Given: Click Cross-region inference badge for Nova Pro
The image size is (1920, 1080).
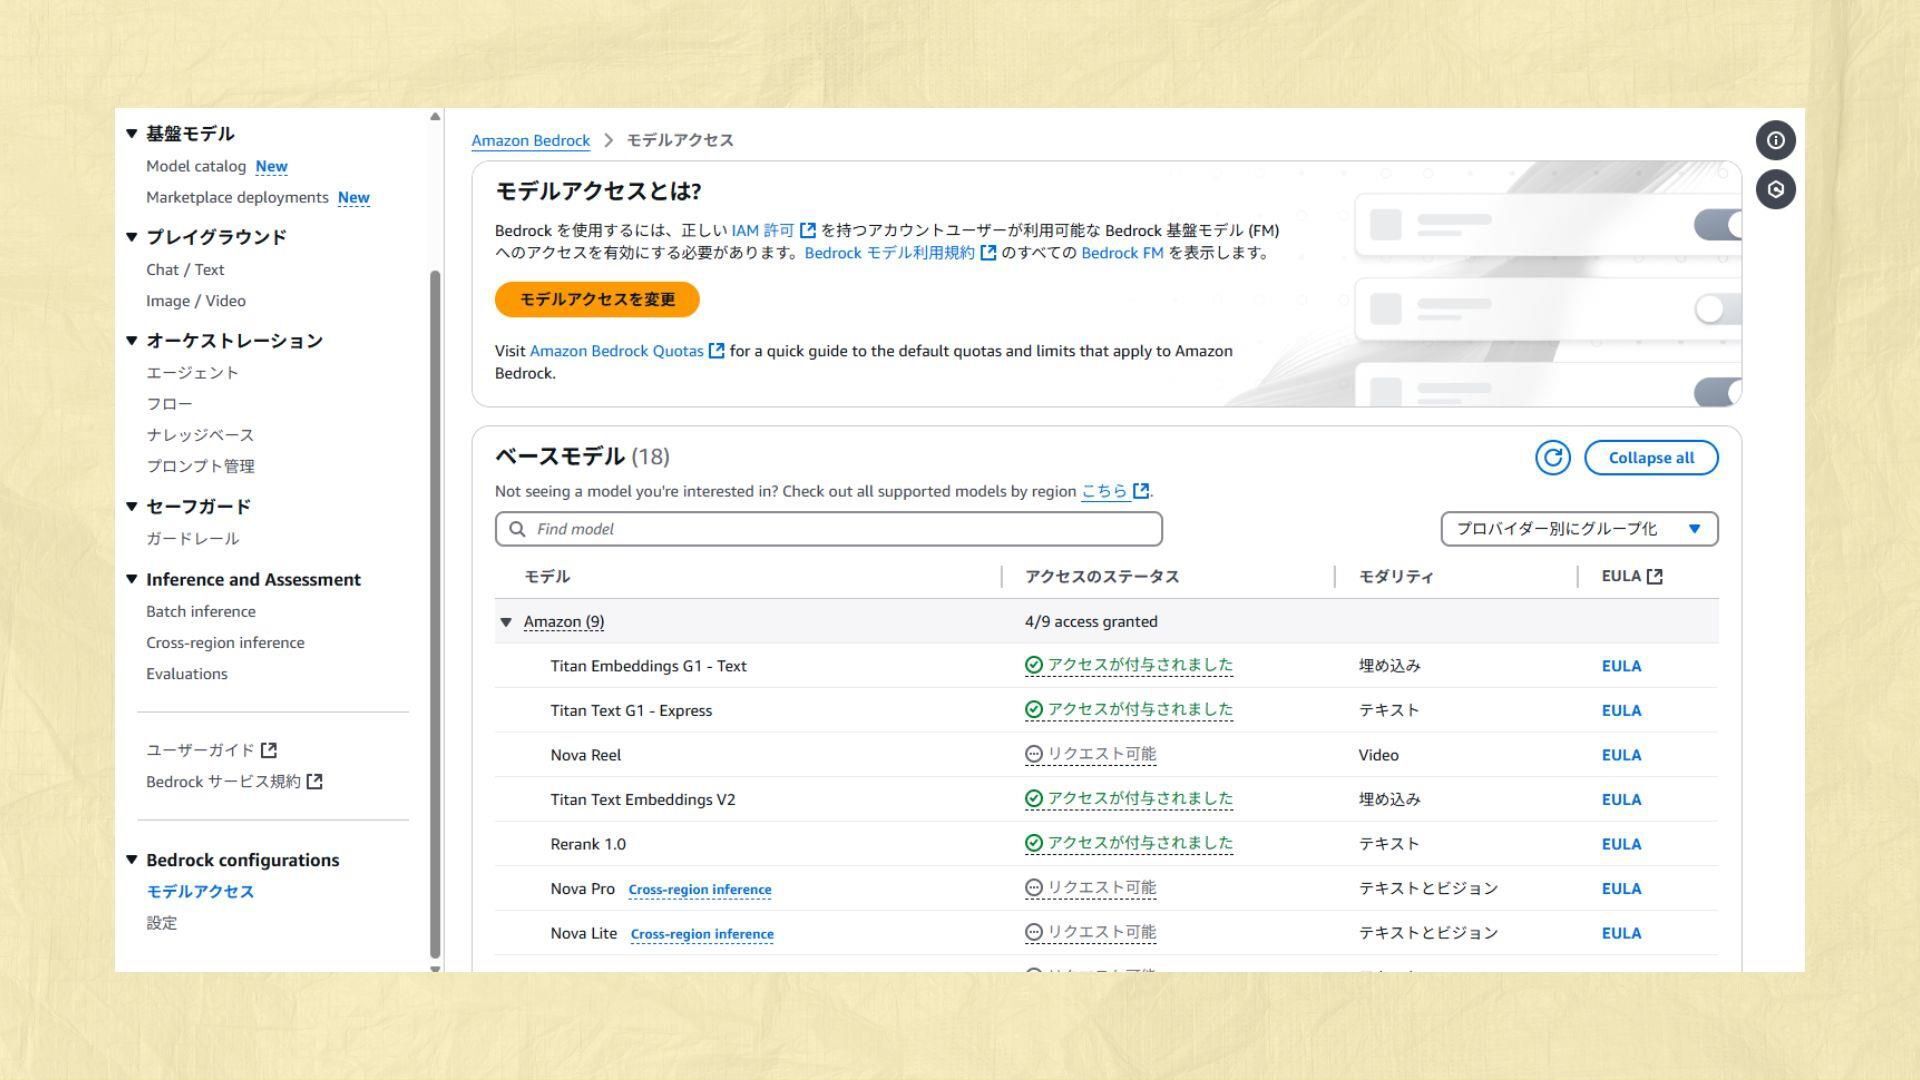Looking at the screenshot, I should (700, 889).
